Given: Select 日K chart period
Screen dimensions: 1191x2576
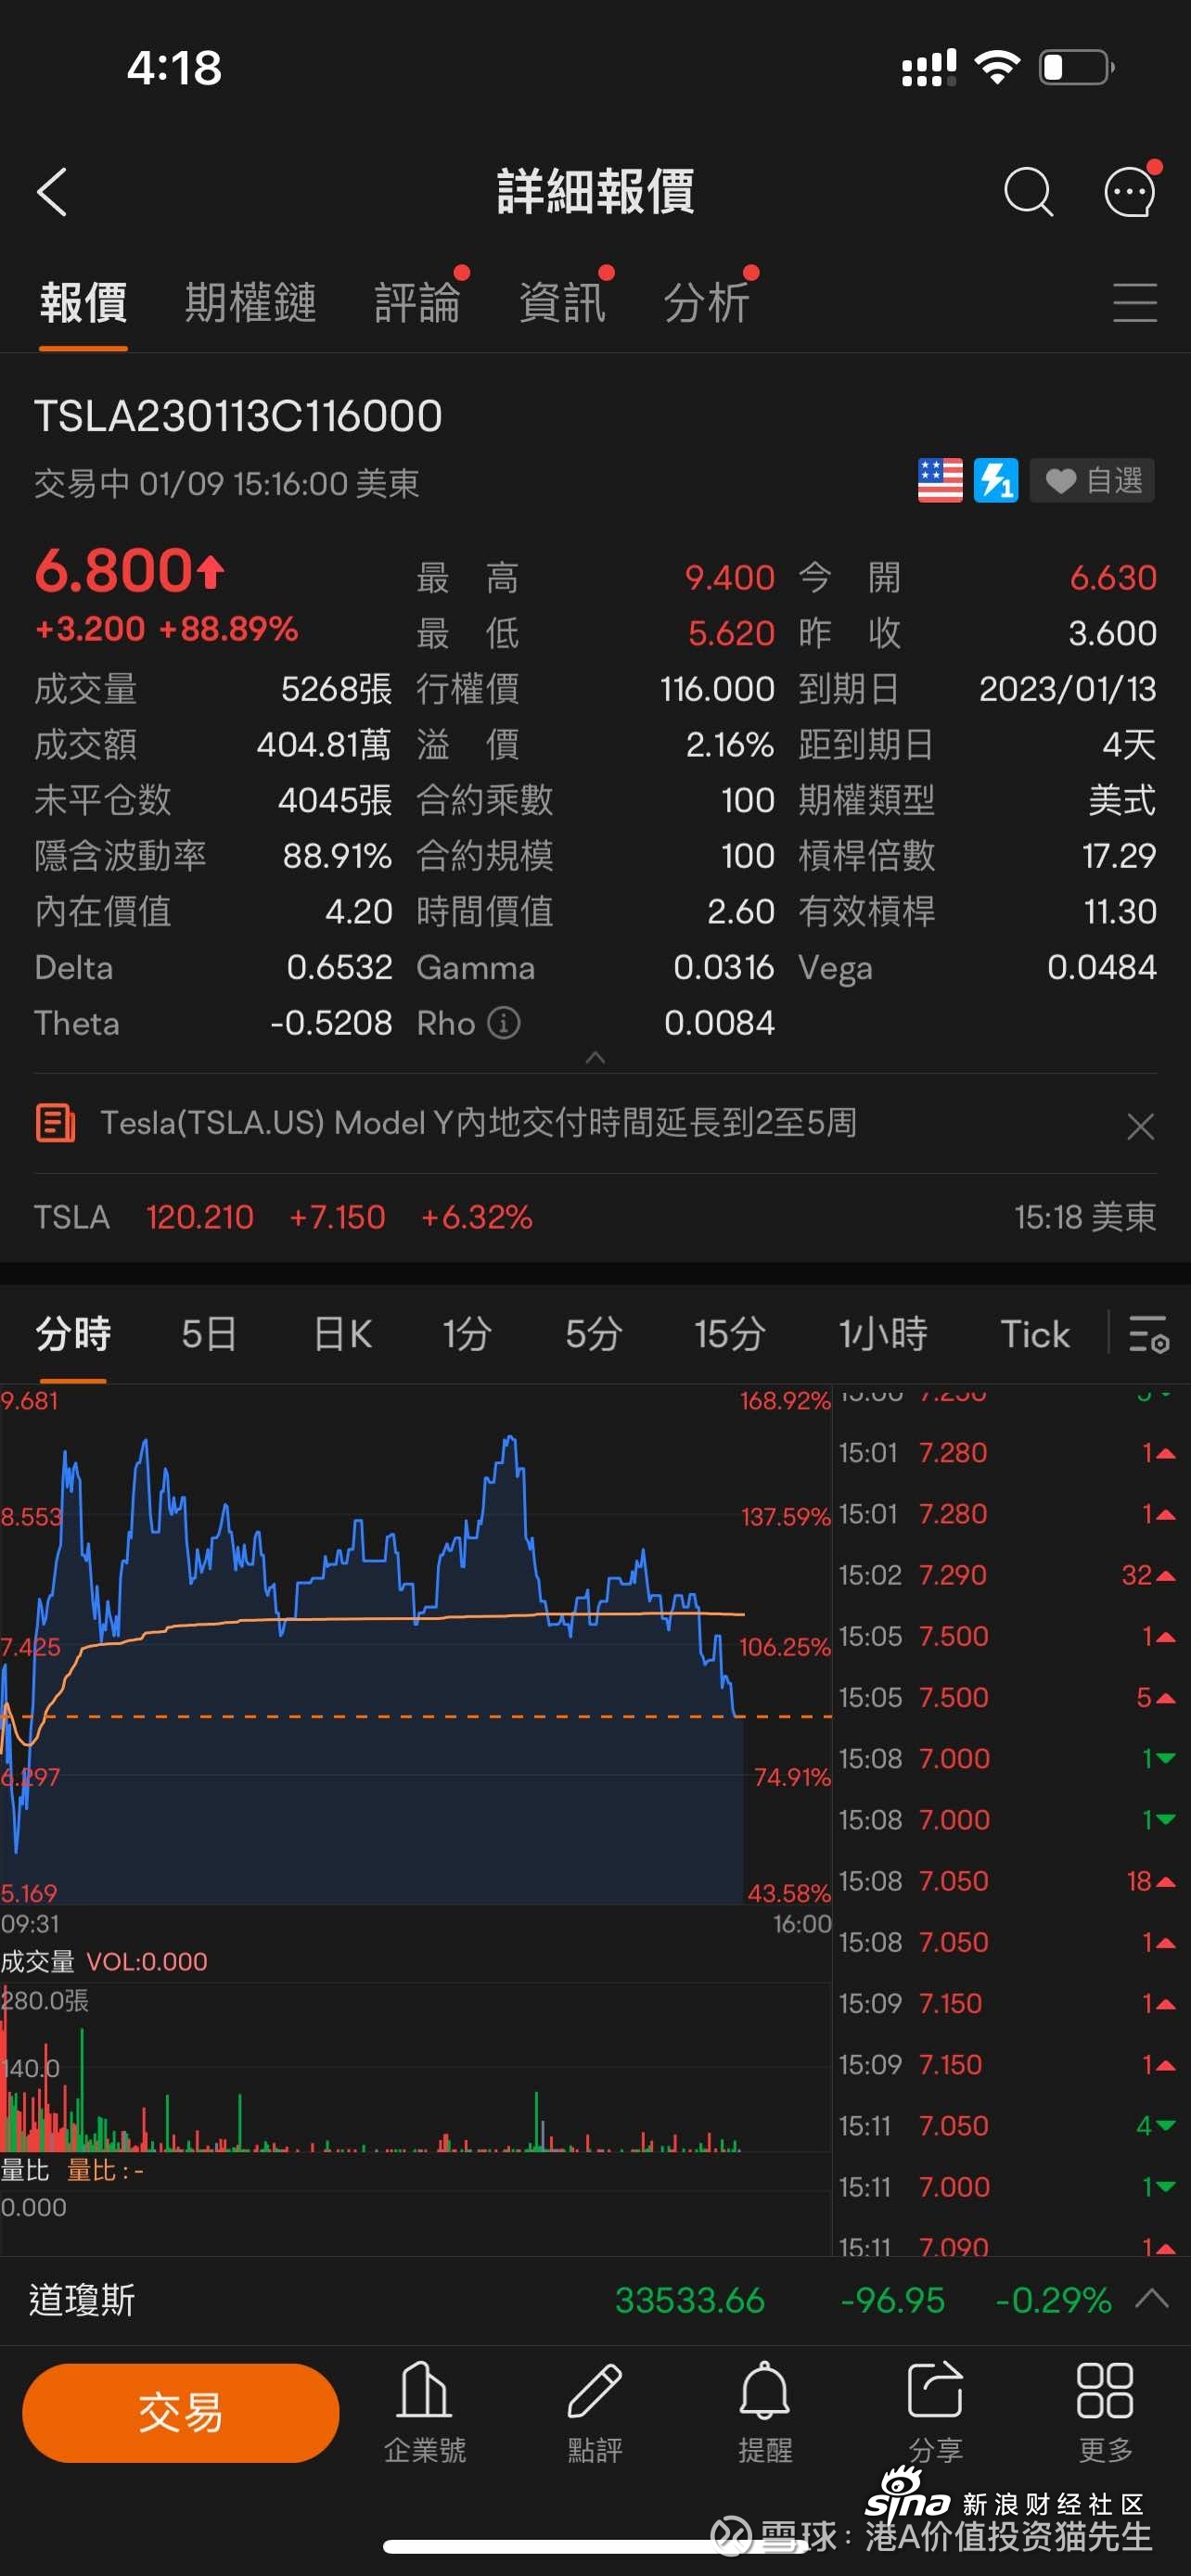Looking at the screenshot, I should (x=342, y=1334).
